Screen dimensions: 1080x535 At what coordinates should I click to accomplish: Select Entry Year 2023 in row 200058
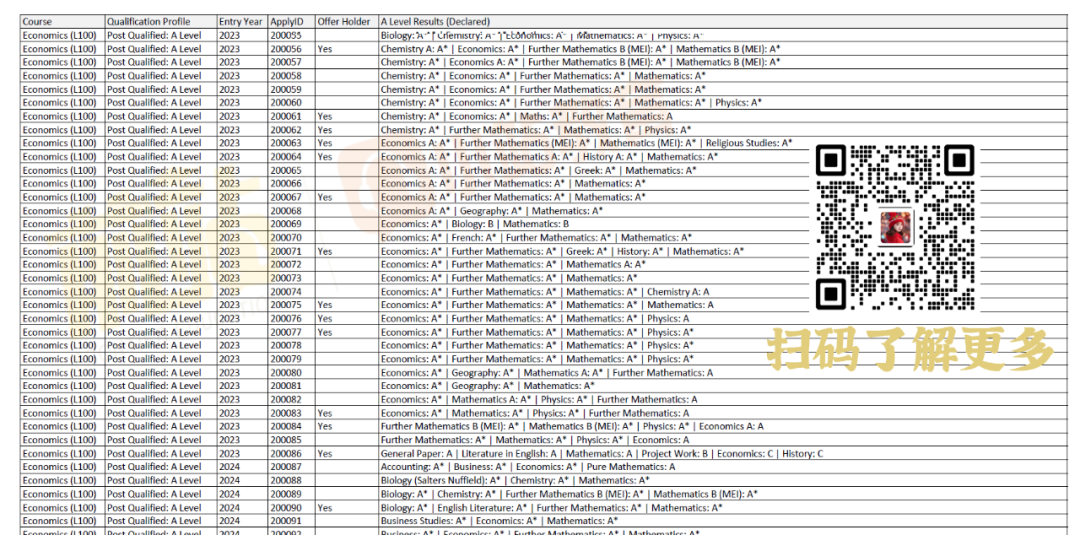tap(242, 76)
